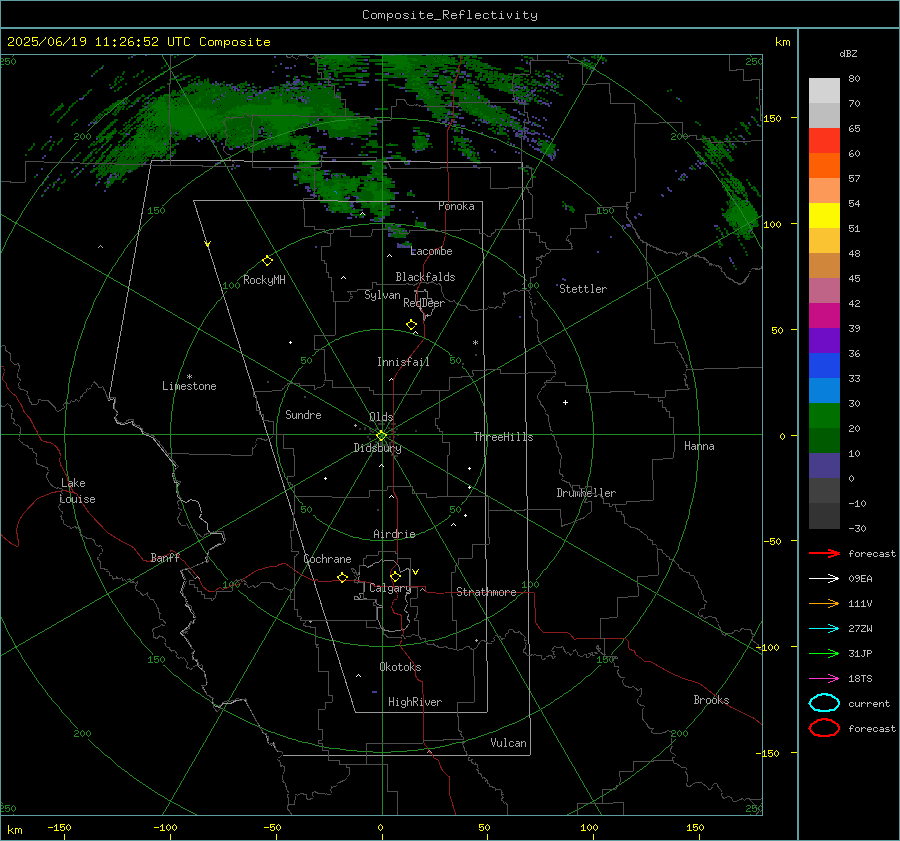Click the Blackfalds label on map
This screenshot has height=841, width=900.
point(425,277)
